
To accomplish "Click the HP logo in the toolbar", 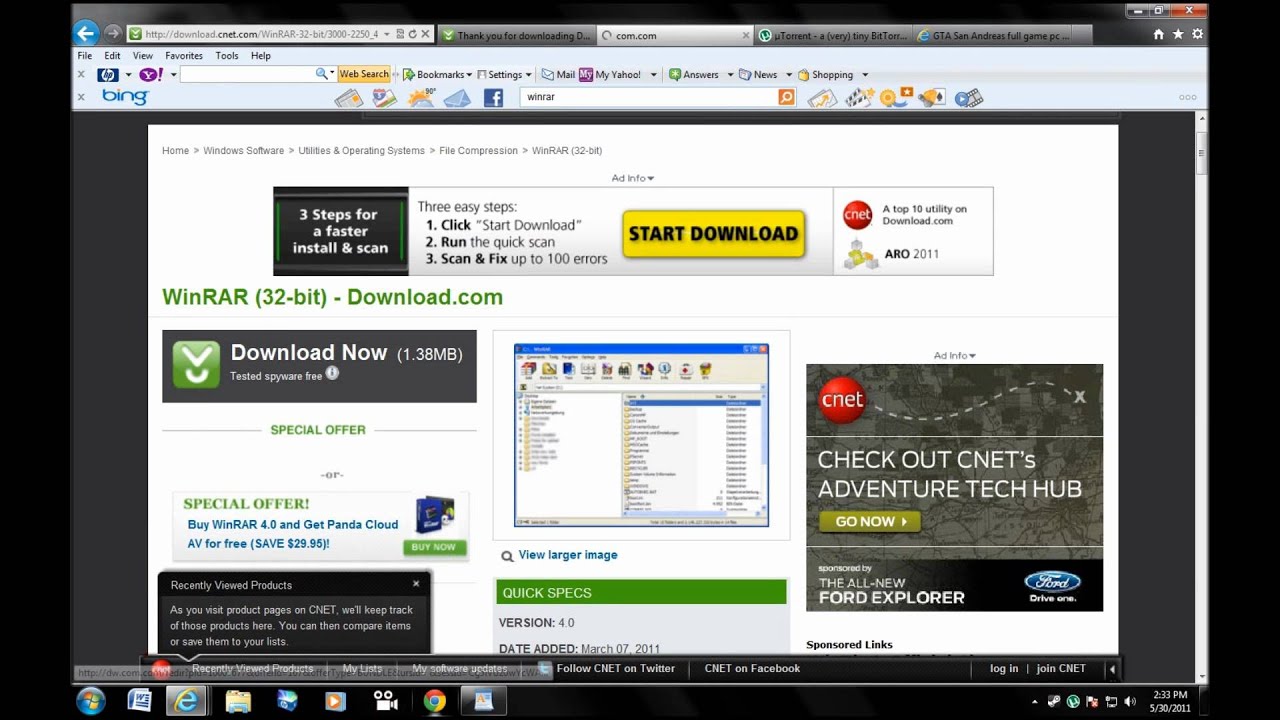I will point(108,74).
